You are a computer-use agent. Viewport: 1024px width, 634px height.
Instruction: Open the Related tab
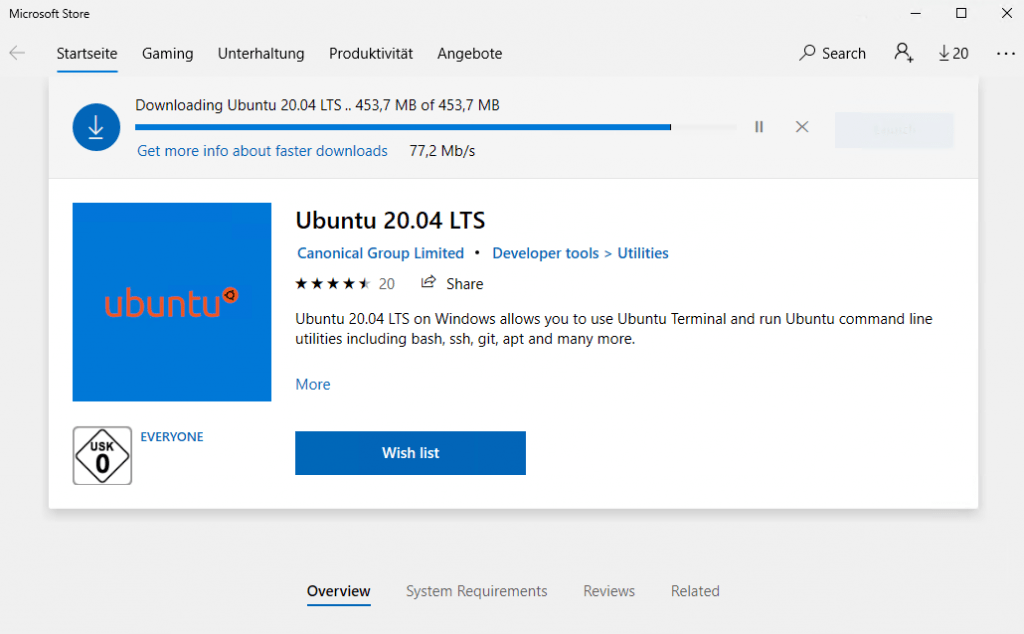point(695,591)
